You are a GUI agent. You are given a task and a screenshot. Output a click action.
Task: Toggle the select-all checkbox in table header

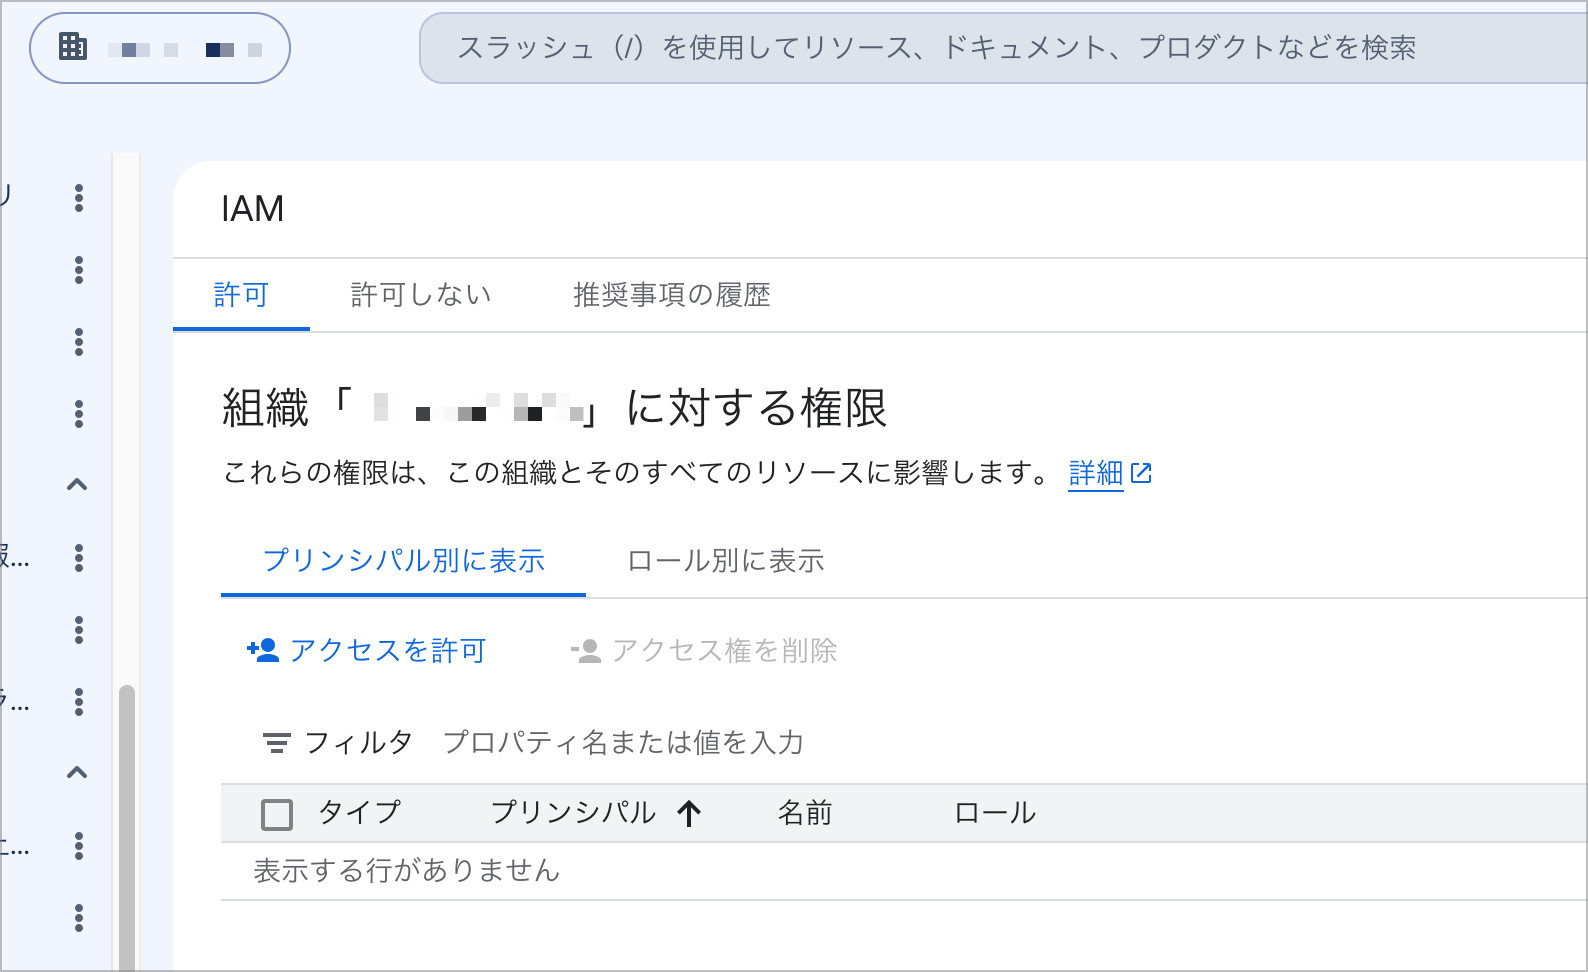tap(277, 814)
